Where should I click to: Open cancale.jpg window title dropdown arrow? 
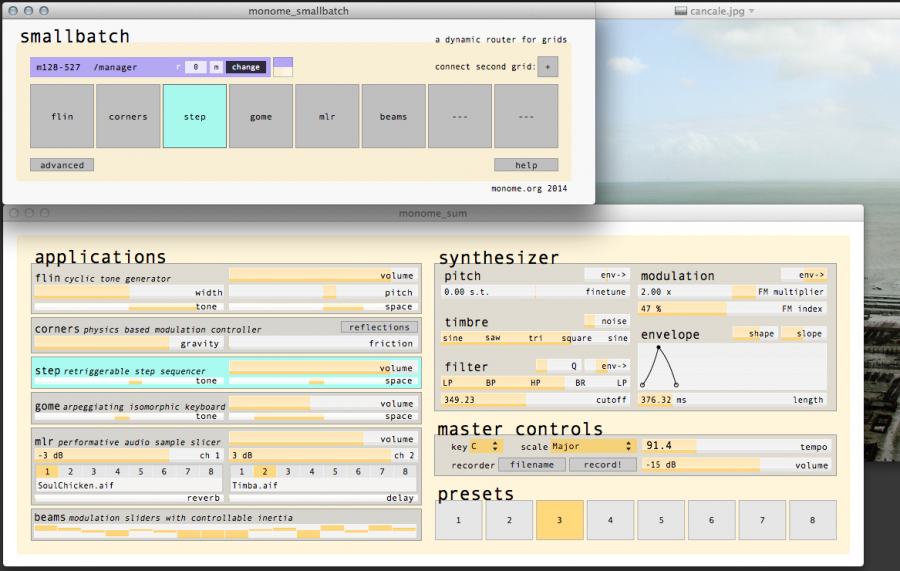[751, 11]
